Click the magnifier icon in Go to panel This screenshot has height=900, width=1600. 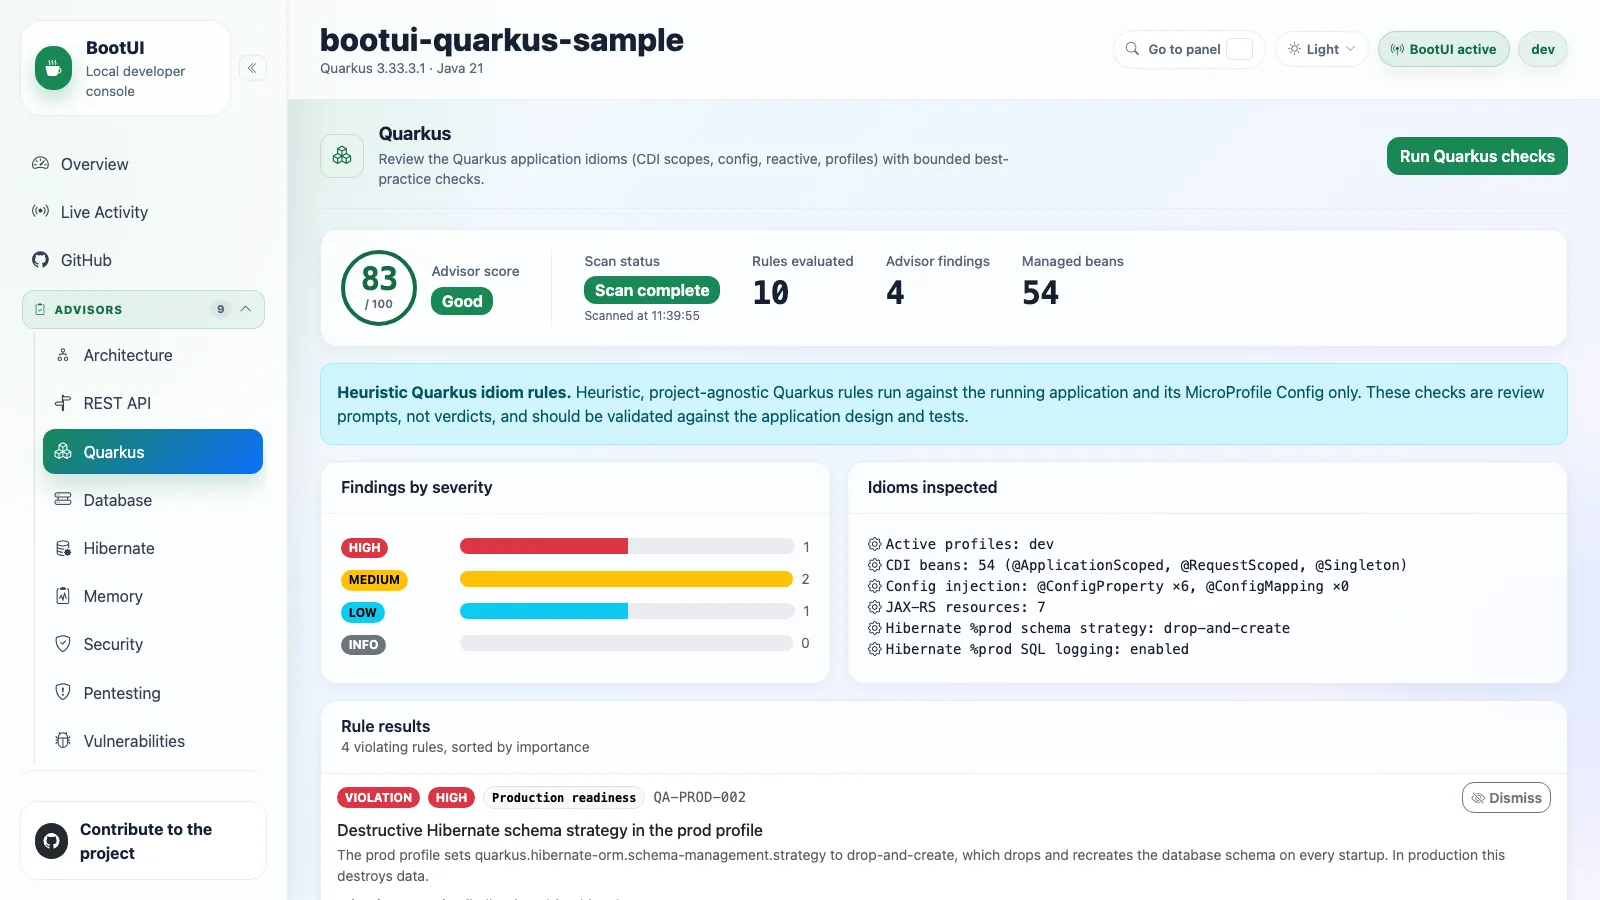point(1132,48)
